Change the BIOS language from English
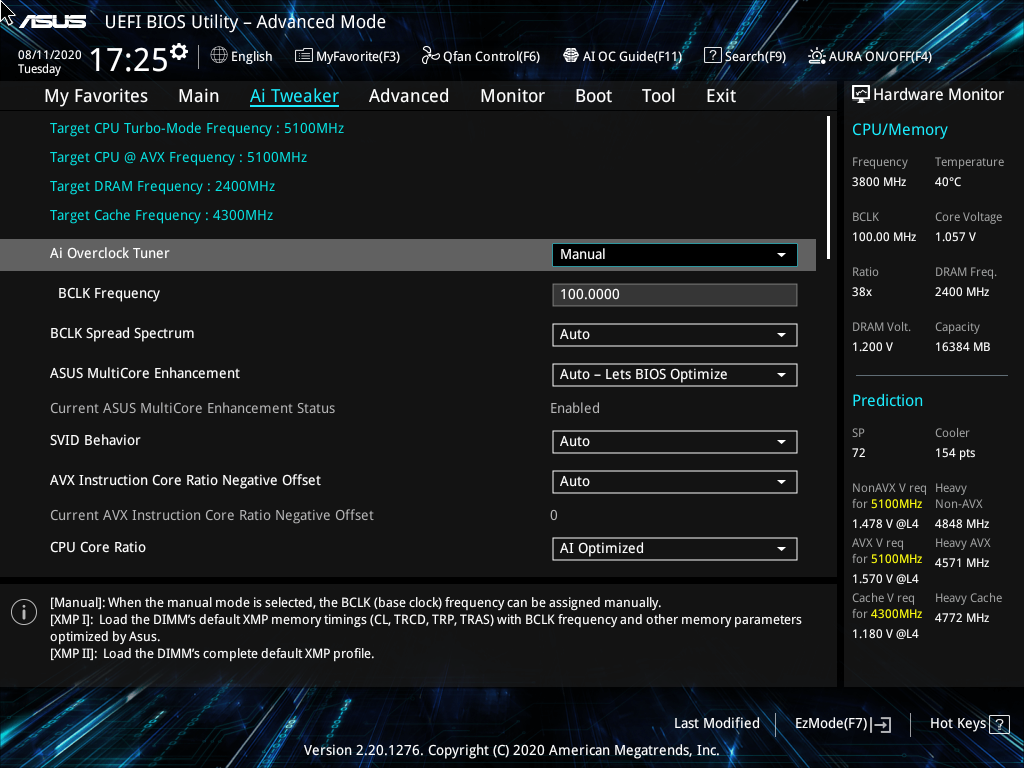1024x768 pixels. pyautogui.click(x=241, y=56)
